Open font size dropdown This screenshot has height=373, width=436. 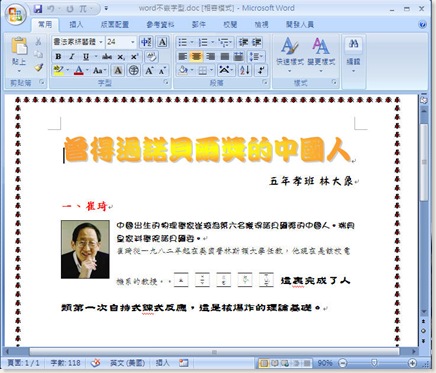[133, 42]
